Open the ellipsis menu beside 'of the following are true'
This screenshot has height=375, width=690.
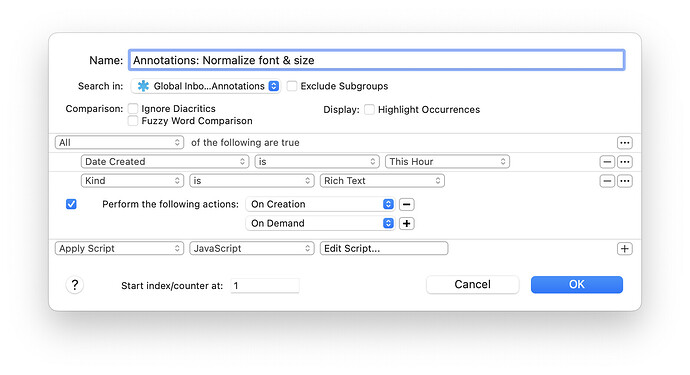click(625, 143)
